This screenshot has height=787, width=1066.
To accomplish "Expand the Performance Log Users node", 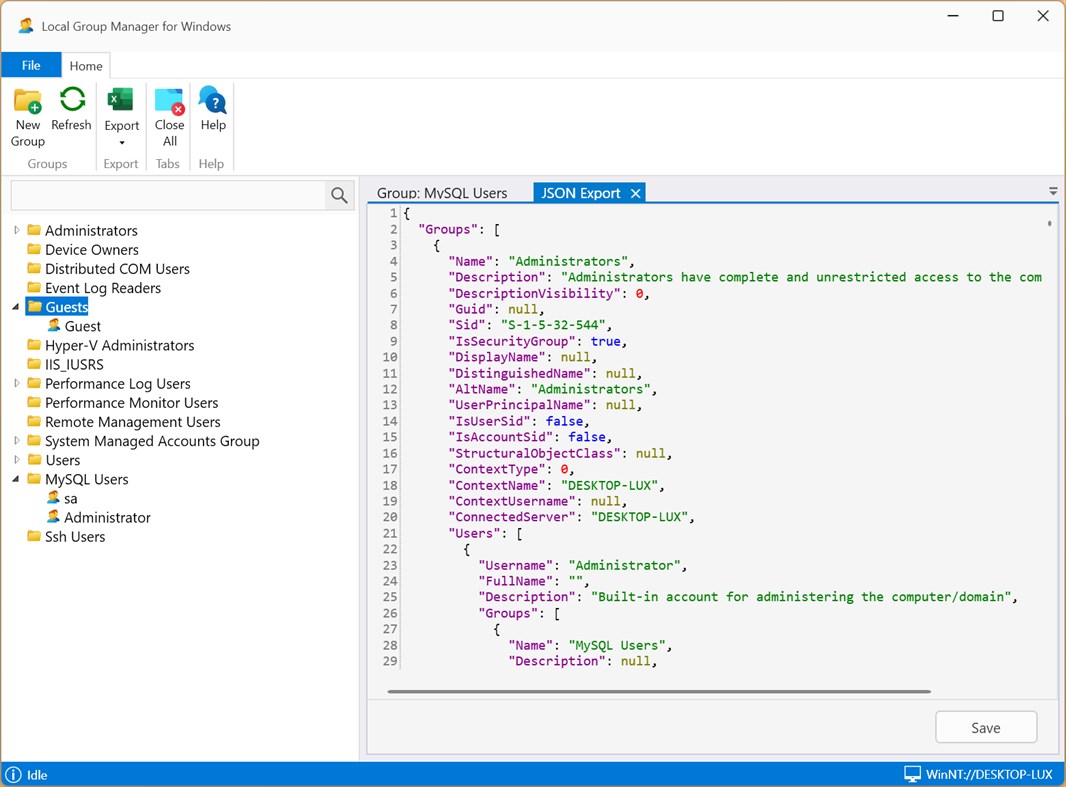I will [x=16, y=384].
